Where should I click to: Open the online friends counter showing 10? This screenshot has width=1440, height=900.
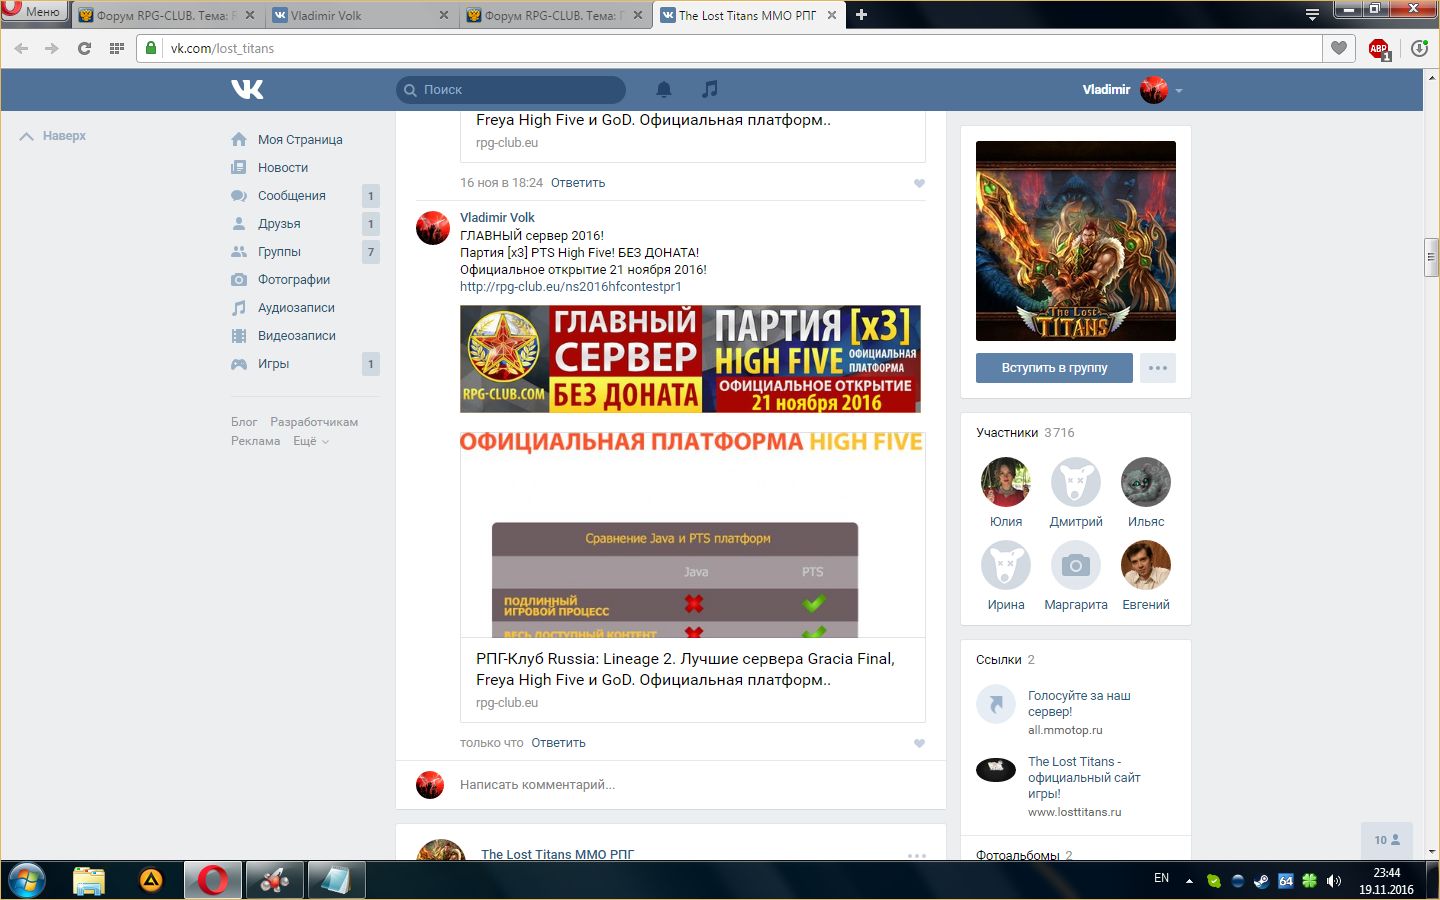click(1387, 841)
